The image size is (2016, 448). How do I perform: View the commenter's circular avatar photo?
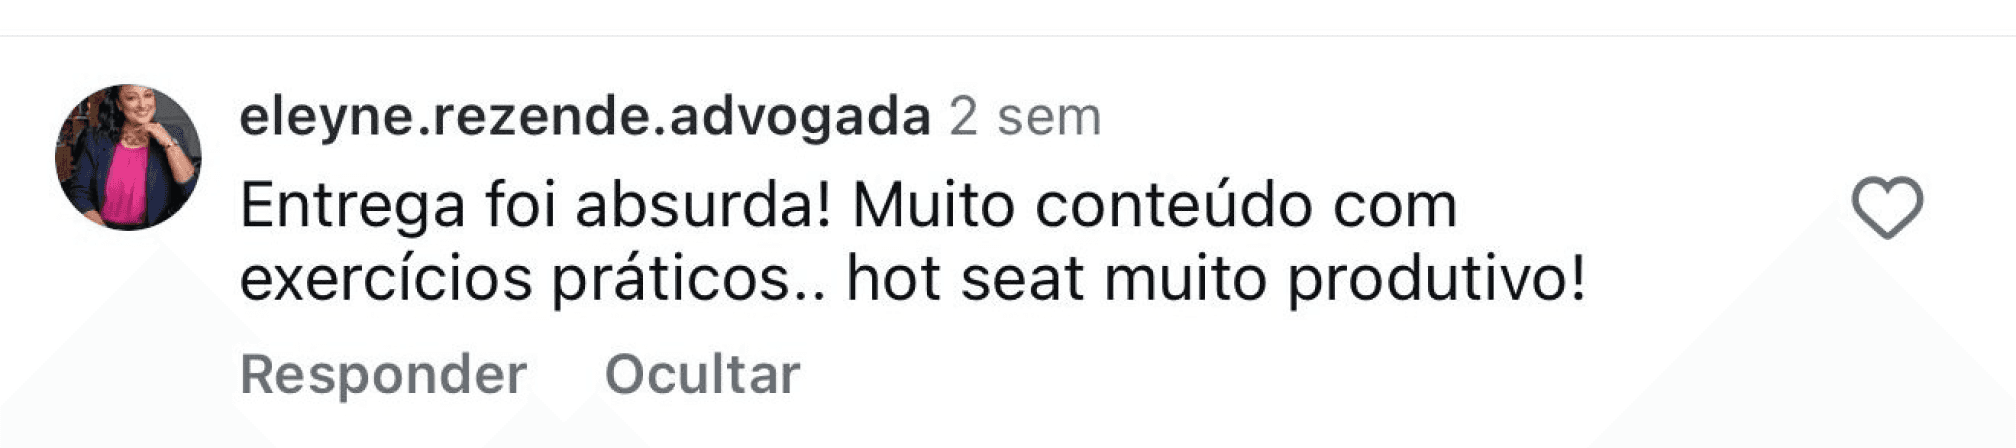pos(128,157)
